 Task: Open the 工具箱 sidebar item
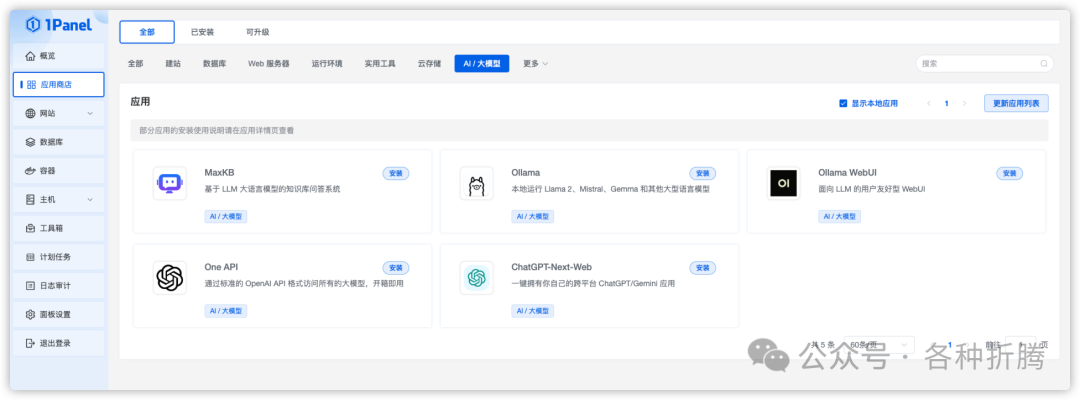coord(59,228)
